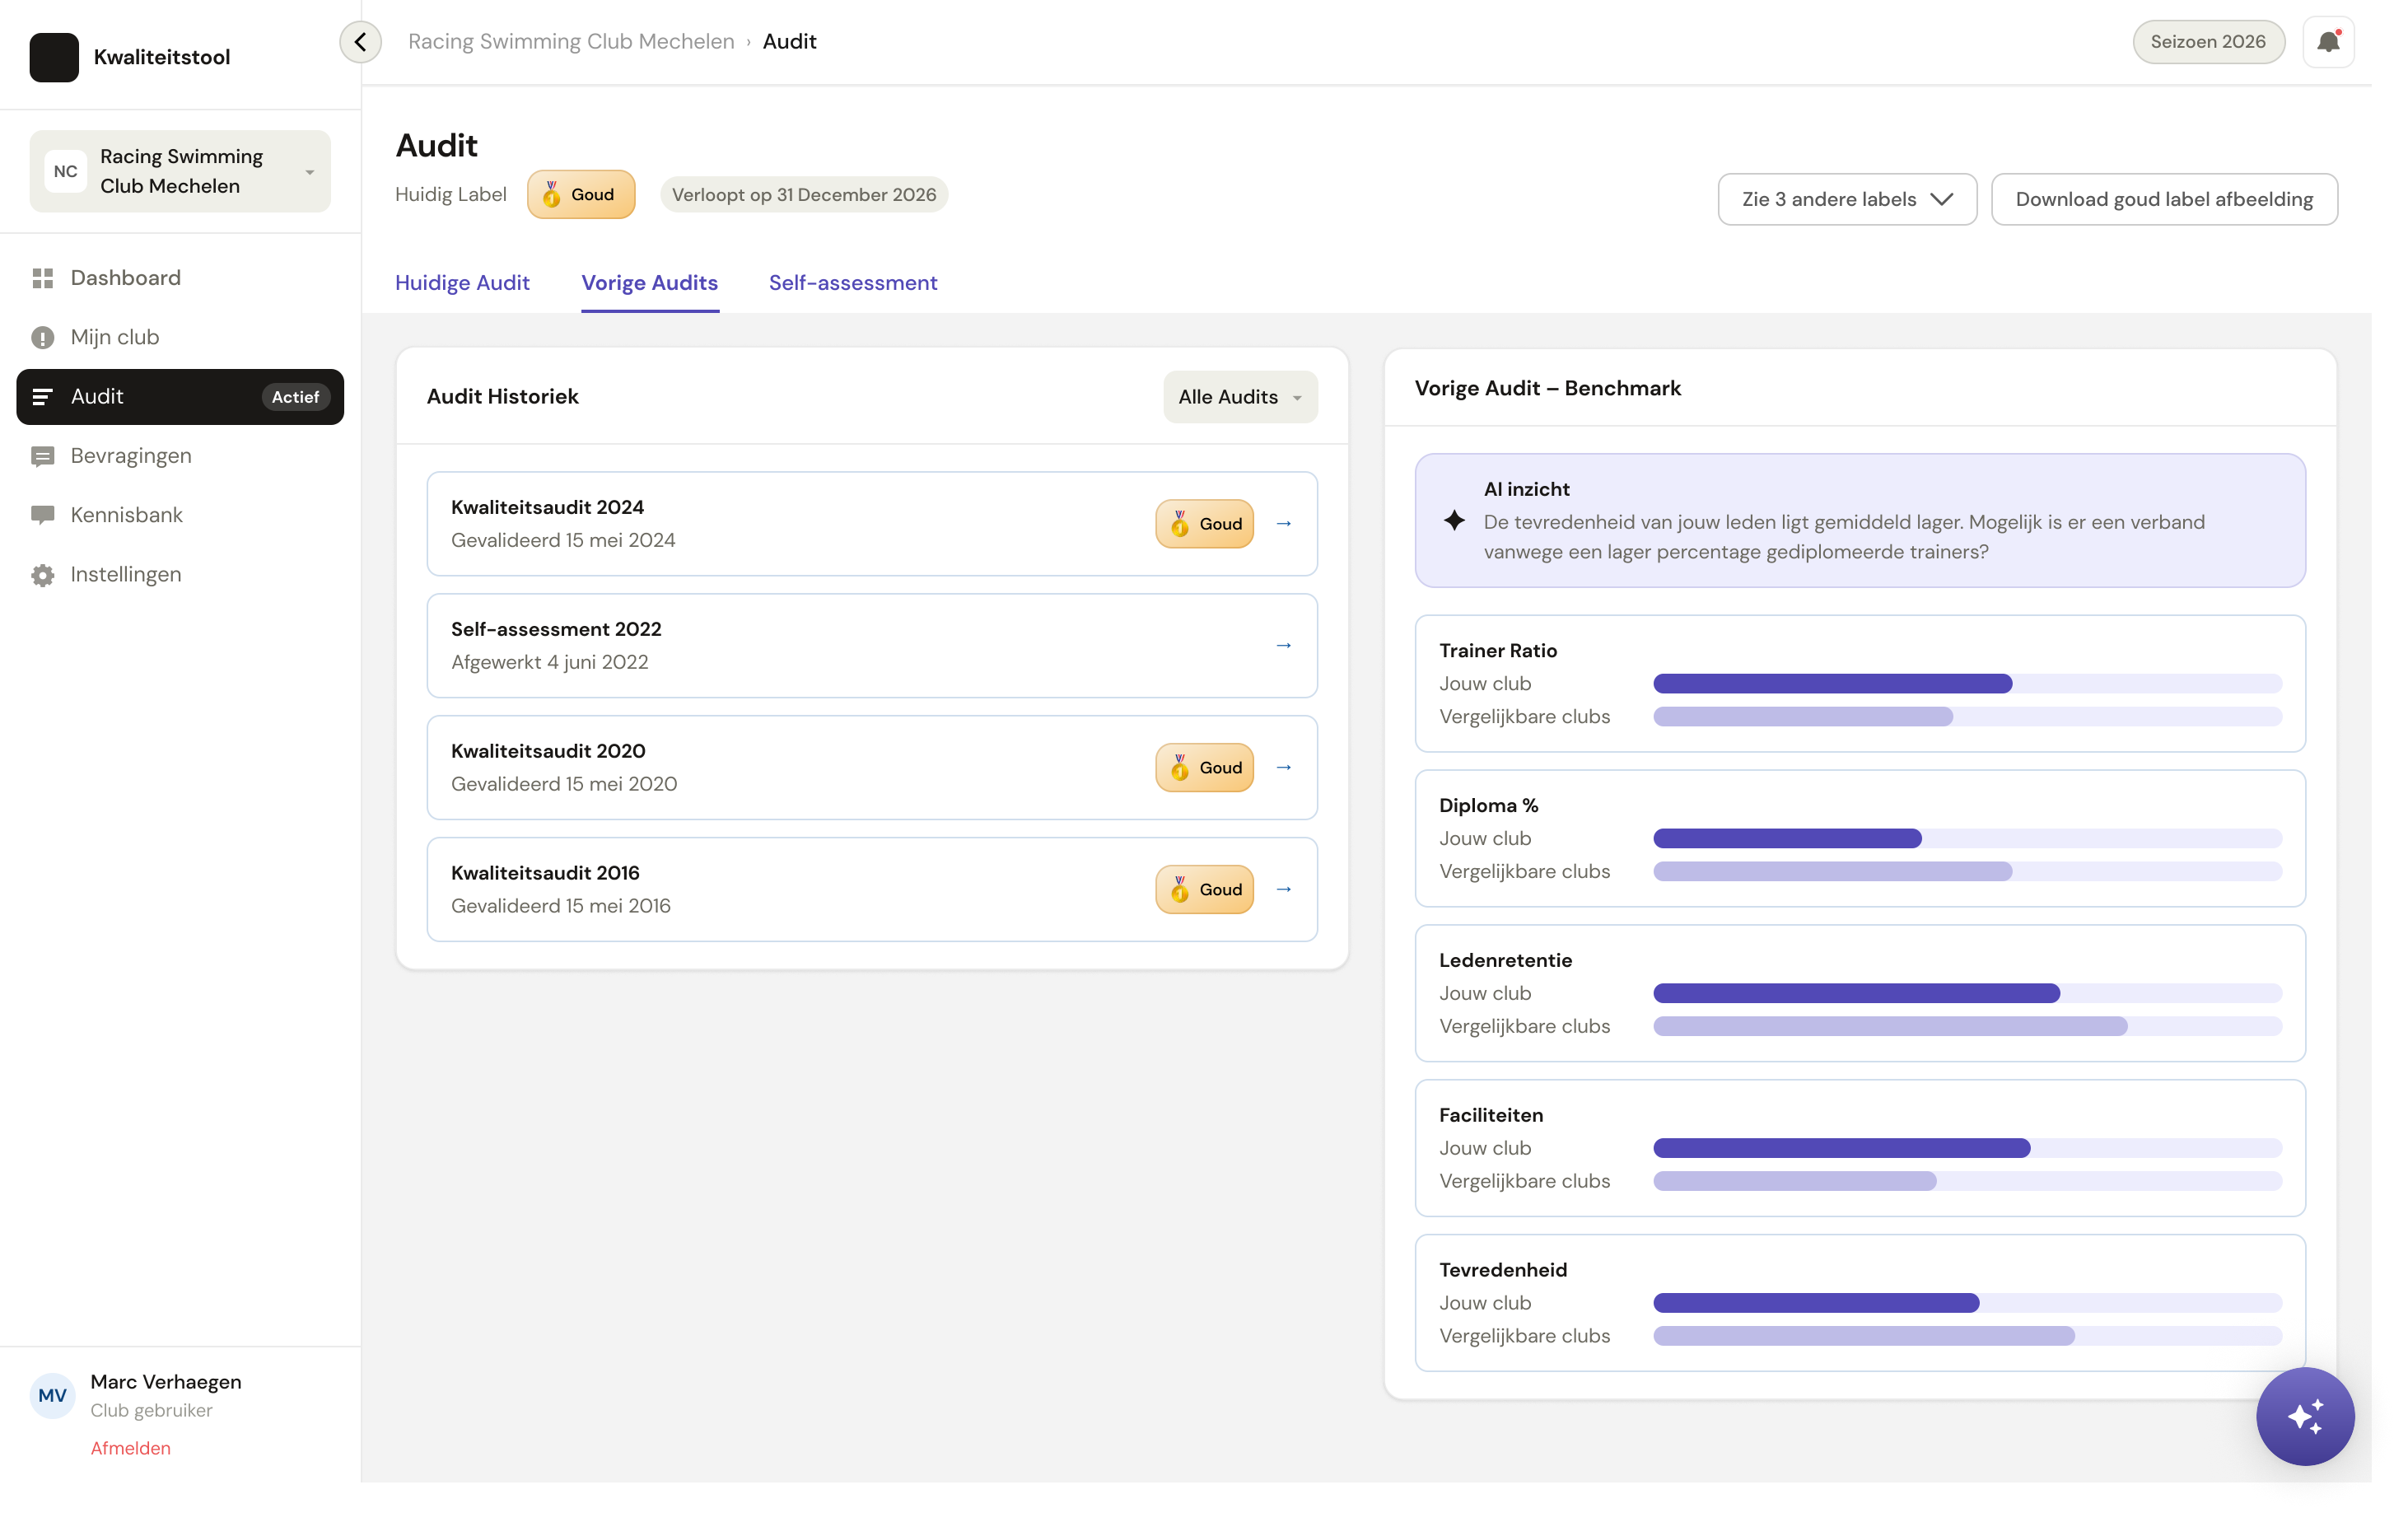Image resolution: width=2408 pixels, height=1522 pixels.
Task: Click Ledenretentie Jouw club progress bar
Action: point(1967,993)
